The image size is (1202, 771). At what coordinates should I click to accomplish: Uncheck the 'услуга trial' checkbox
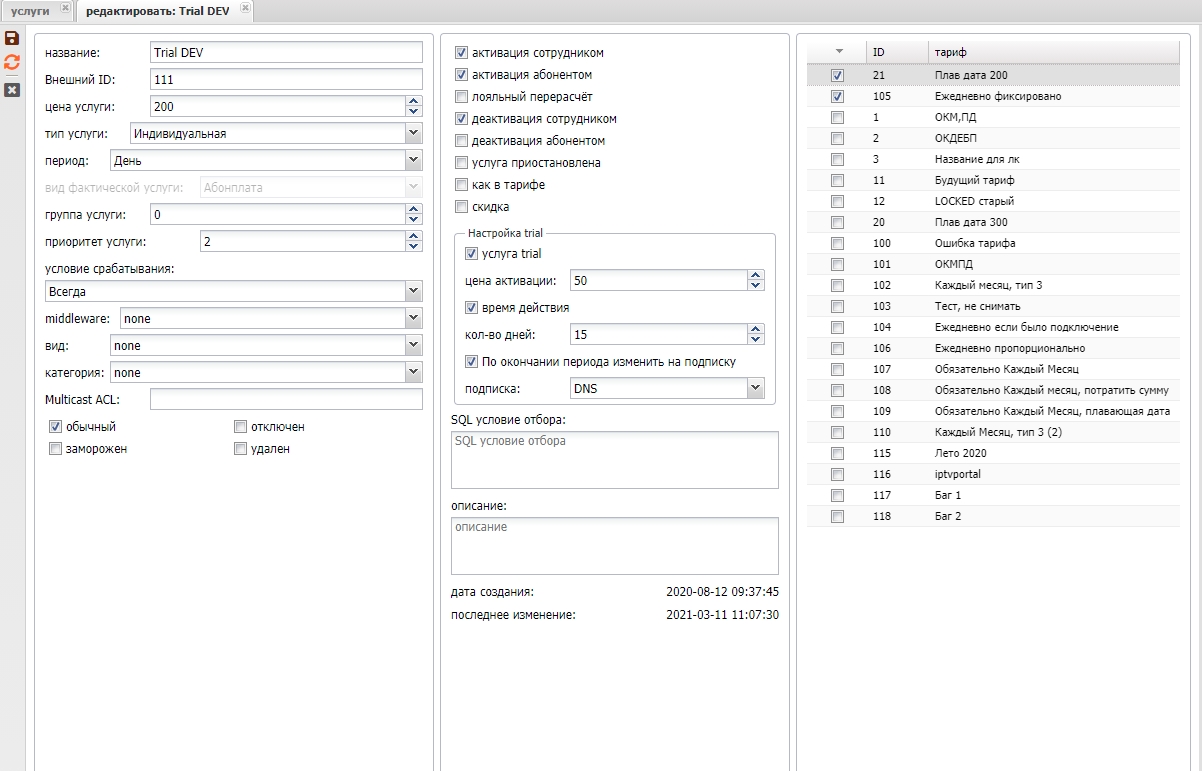tap(472, 254)
